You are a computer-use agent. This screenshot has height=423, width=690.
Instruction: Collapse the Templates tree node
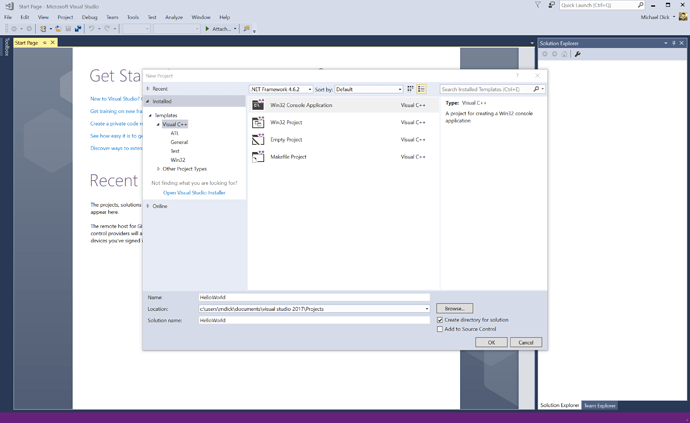pyautogui.click(x=150, y=115)
